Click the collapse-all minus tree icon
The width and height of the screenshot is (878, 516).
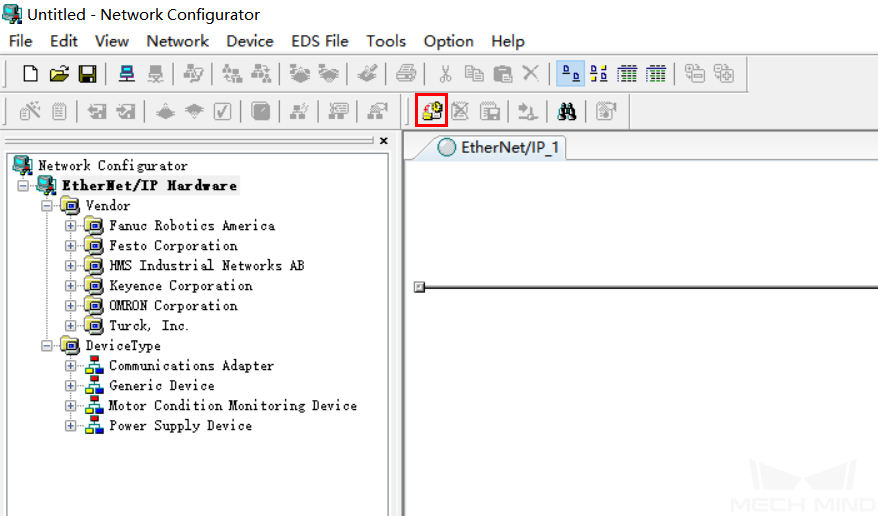[695, 73]
